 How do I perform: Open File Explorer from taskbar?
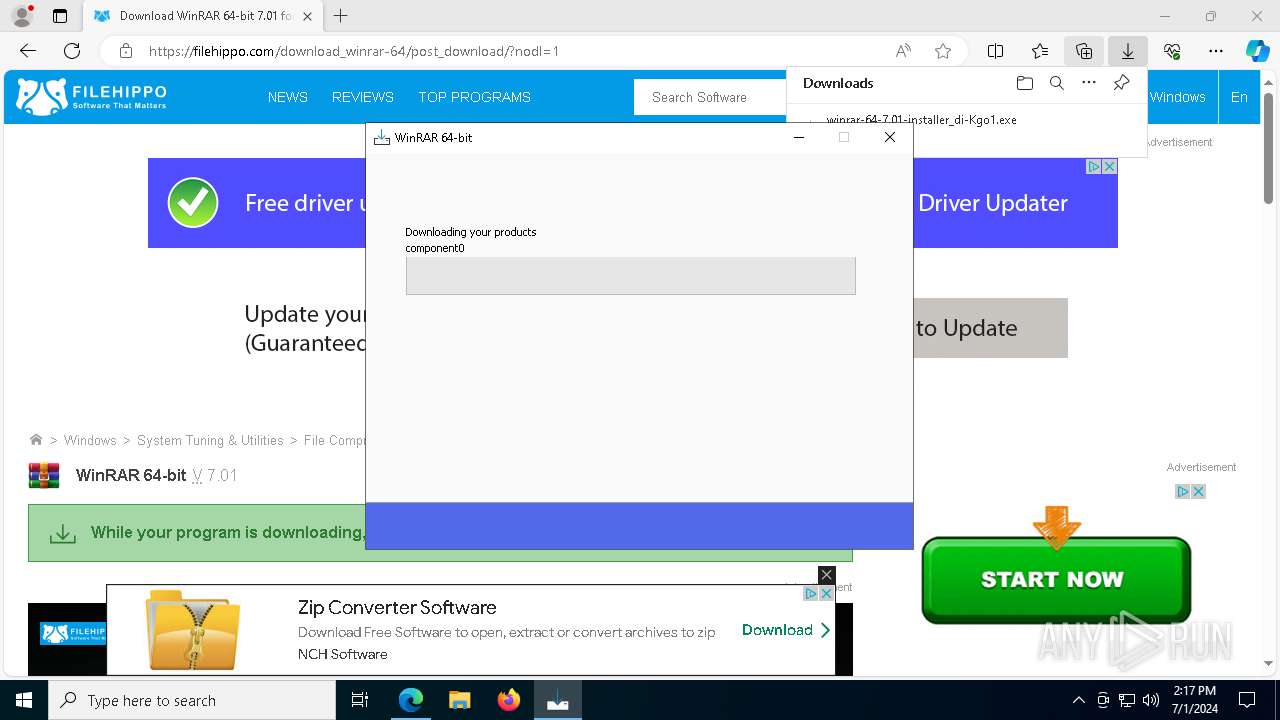tap(460, 700)
